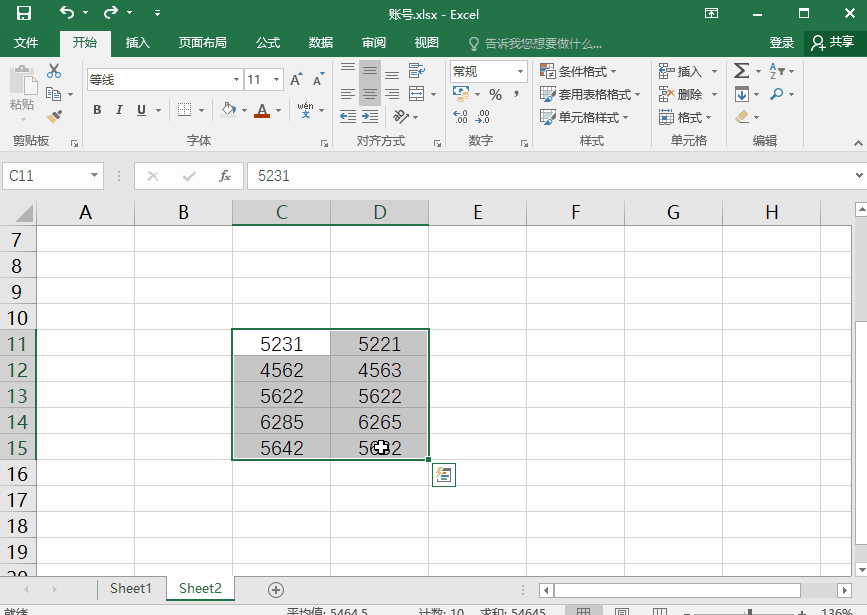The image size is (867, 615).
Task: Switch to the Sheet1 worksheet tab
Action: 130,589
